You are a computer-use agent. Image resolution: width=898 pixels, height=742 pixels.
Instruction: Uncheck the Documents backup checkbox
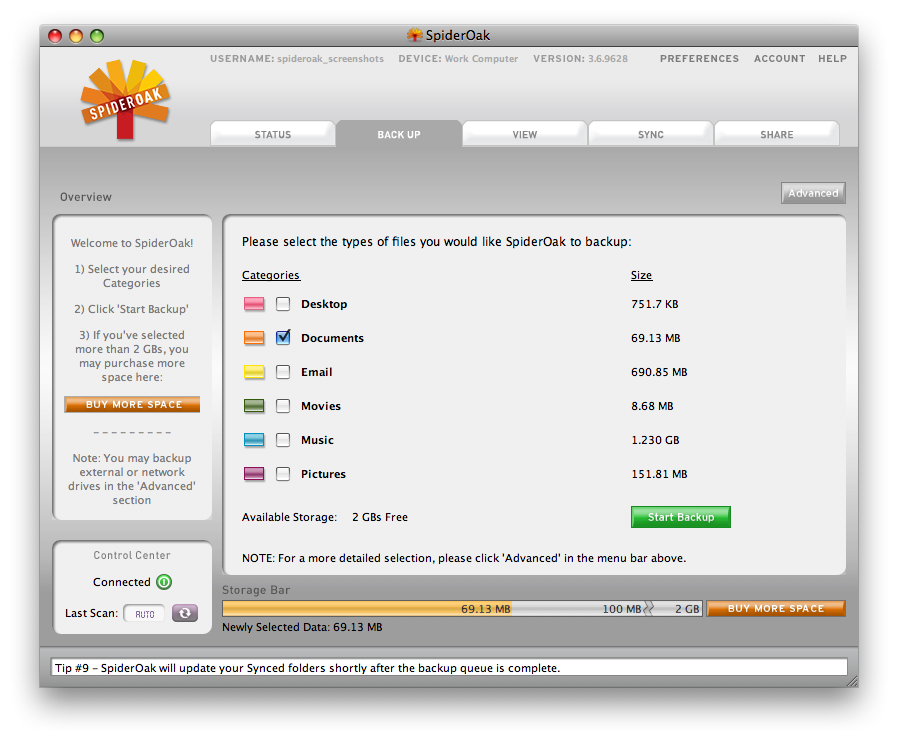[283, 338]
